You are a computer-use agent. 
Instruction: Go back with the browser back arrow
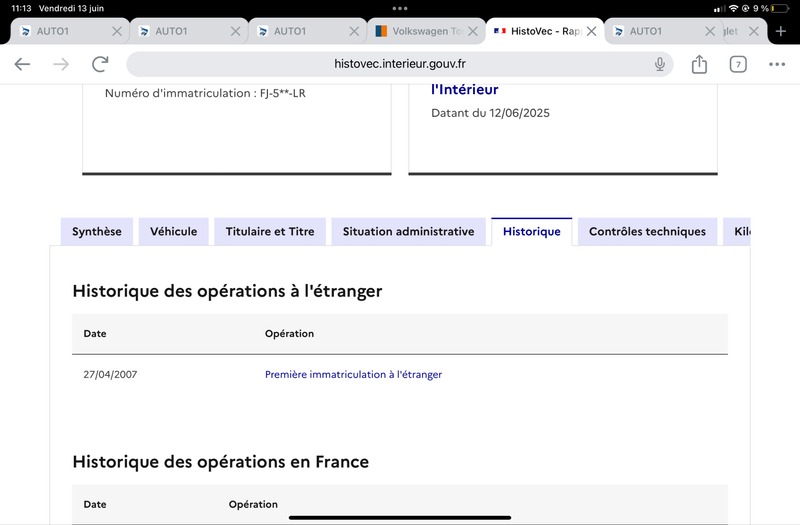tap(22, 64)
